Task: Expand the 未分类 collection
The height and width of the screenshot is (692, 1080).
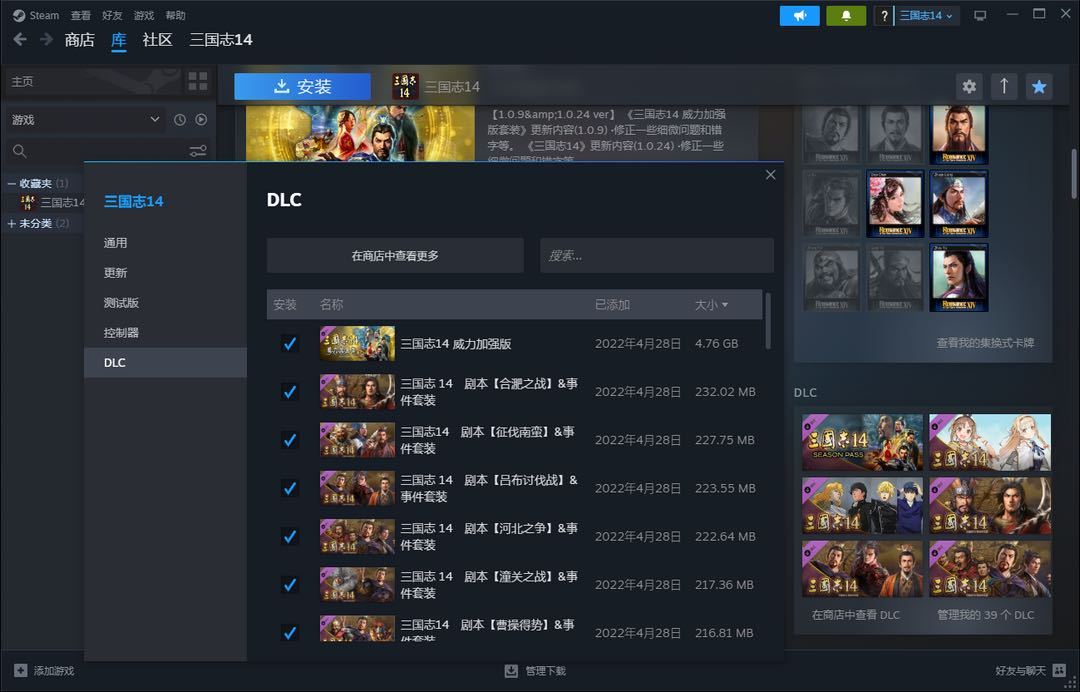Action: 12,223
